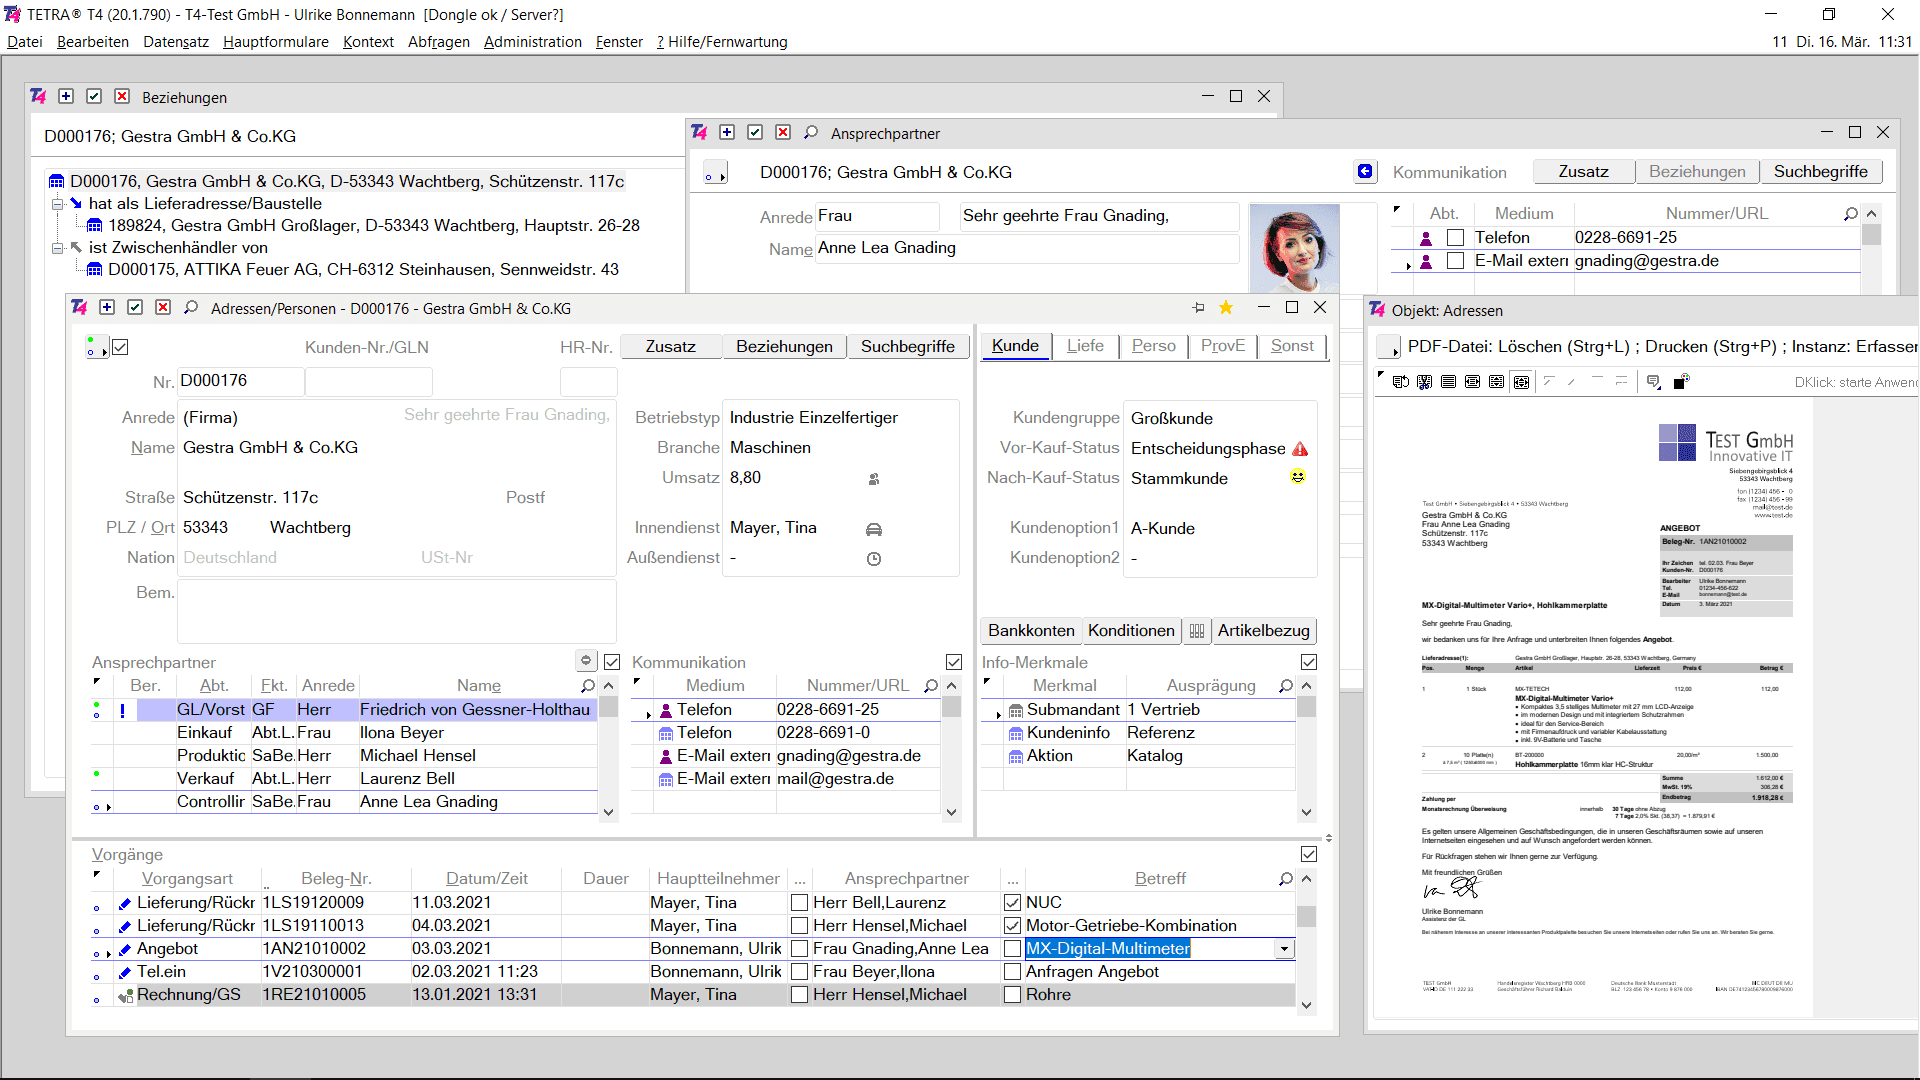This screenshot has width=1920, height=1080.
Task: Click the Bem. remarks text field
Action: pyautogui.click(x=397, y=610)
